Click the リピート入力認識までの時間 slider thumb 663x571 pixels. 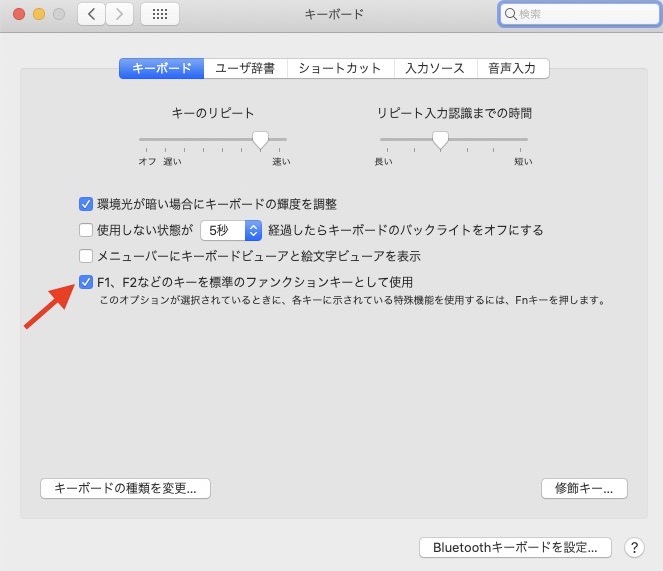click(x=441, y=140)
